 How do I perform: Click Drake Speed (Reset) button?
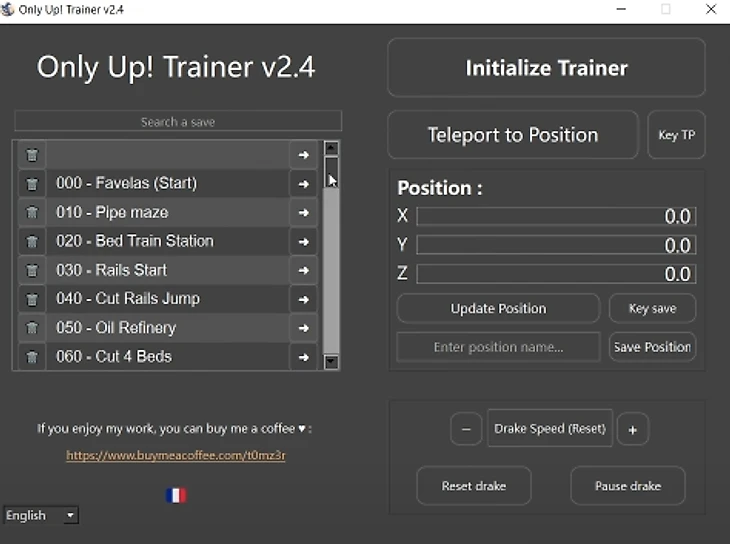[x=550, y=428]
